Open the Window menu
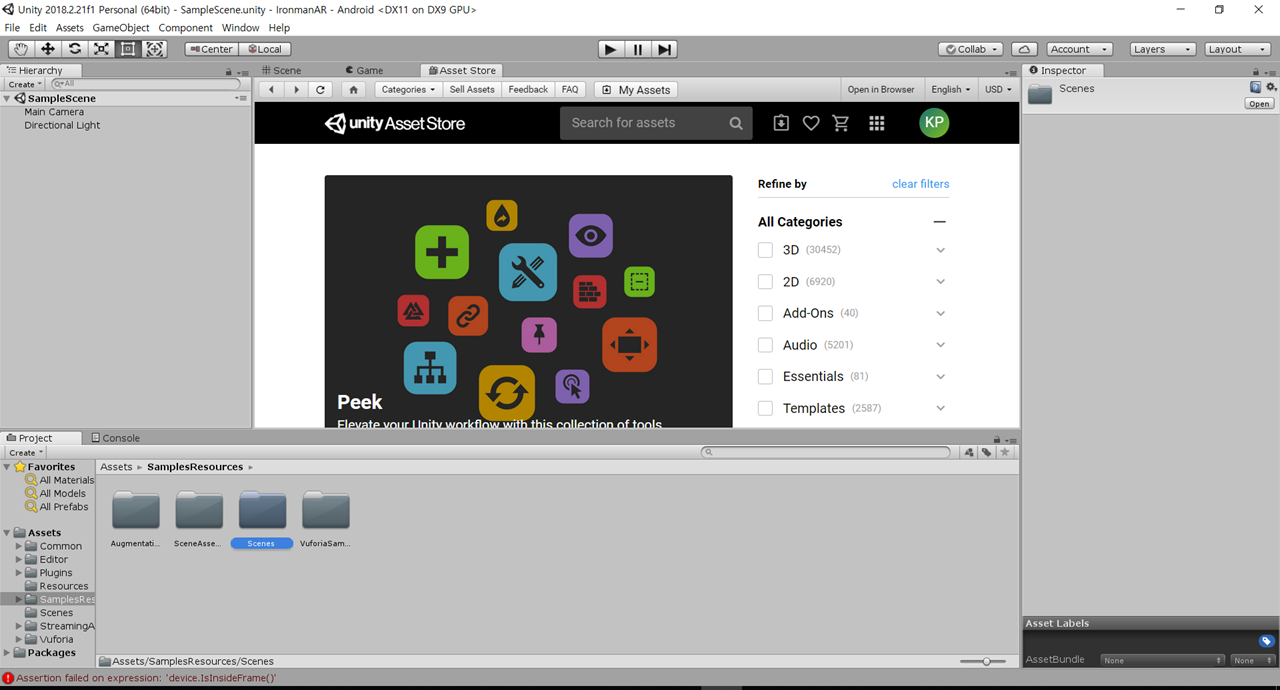The height and width of the screenshot is (690, 1280). pos(240,28)
